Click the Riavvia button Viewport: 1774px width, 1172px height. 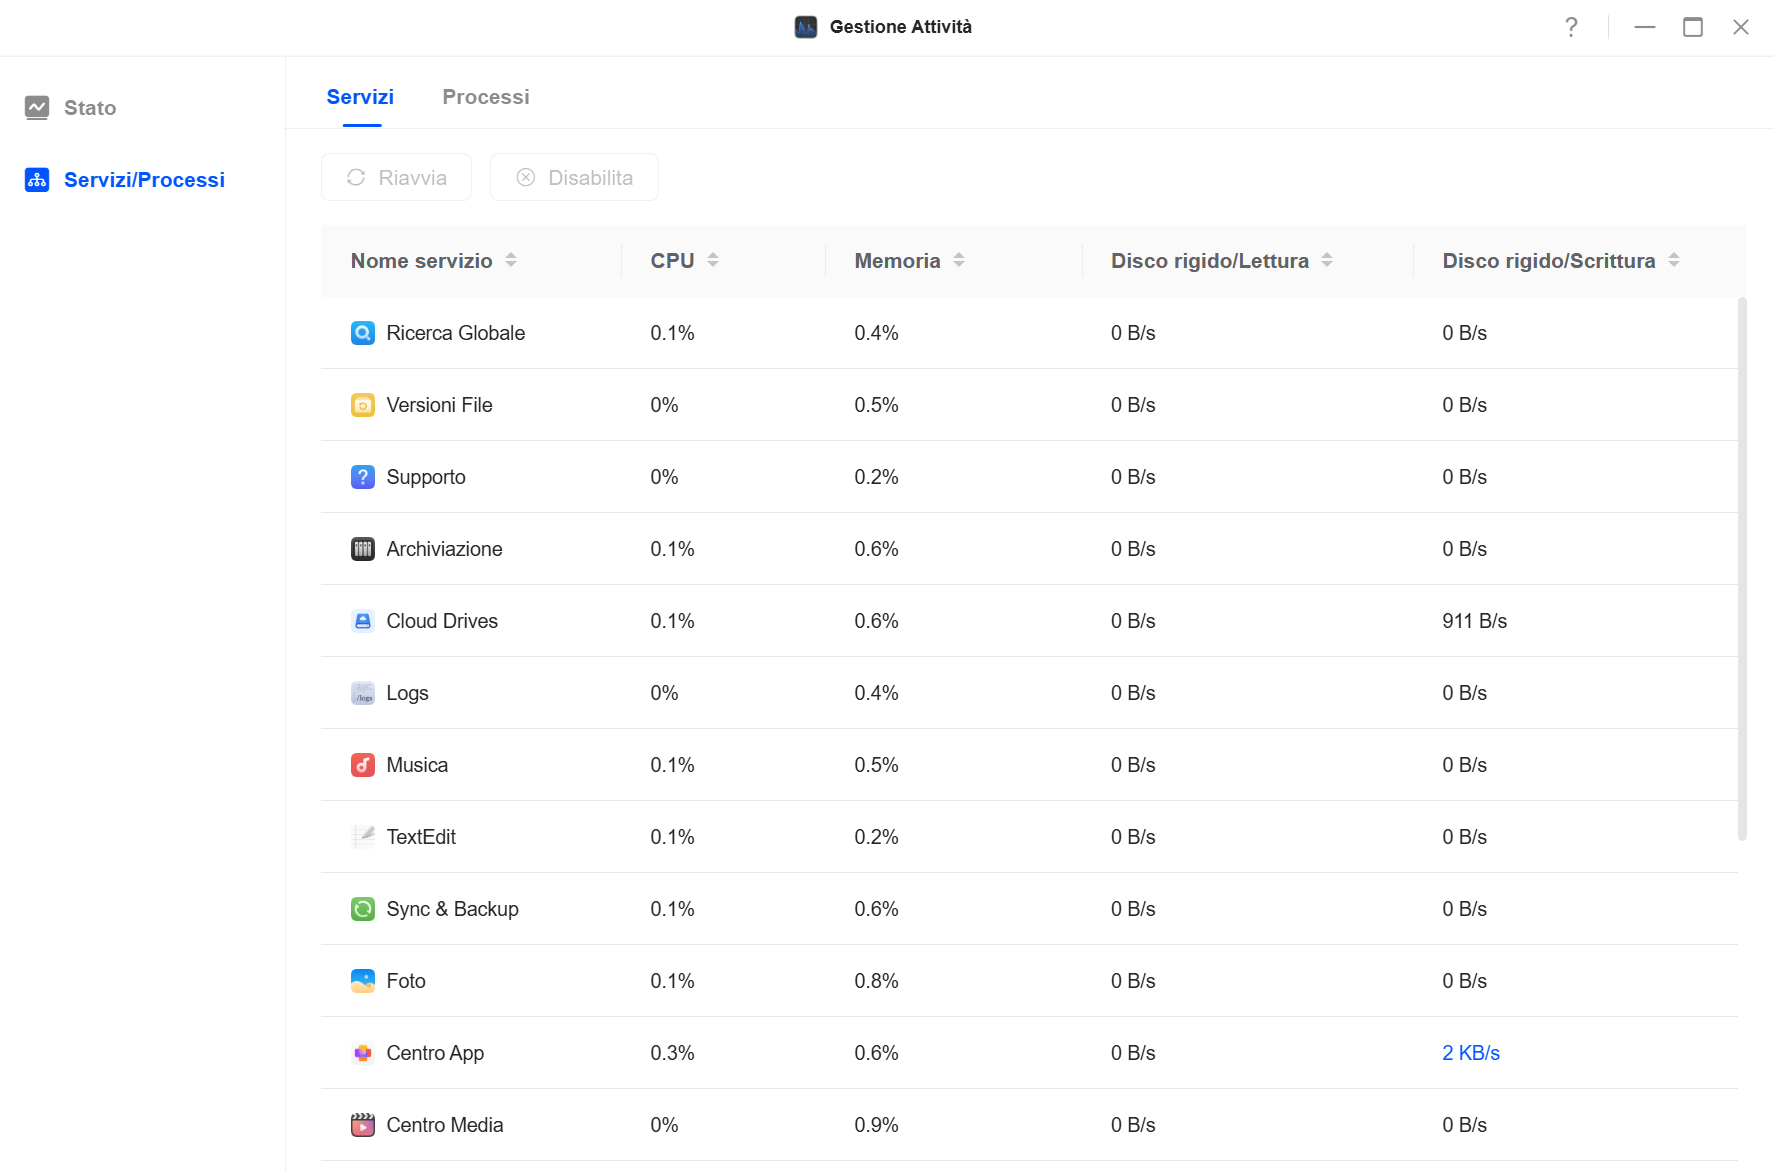[397, 177]
